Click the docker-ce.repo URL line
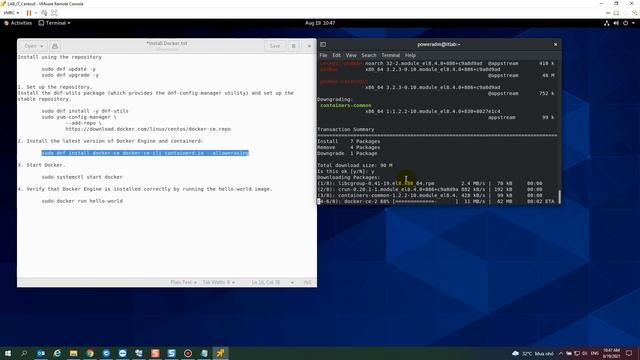The image size is (640, 360). [148, 129]
